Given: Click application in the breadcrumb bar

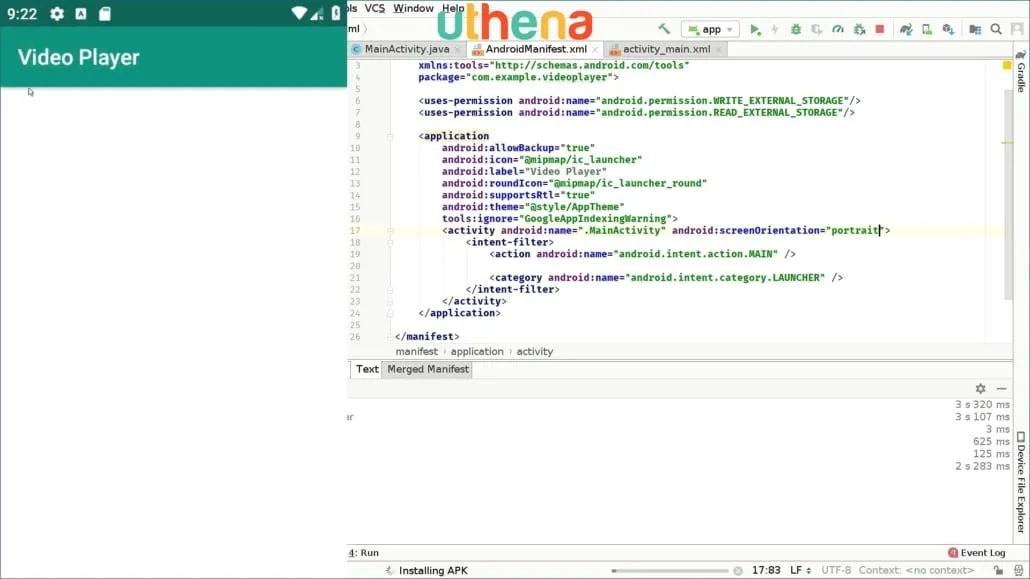Looking at the screenshot, I should coord(477,352).
